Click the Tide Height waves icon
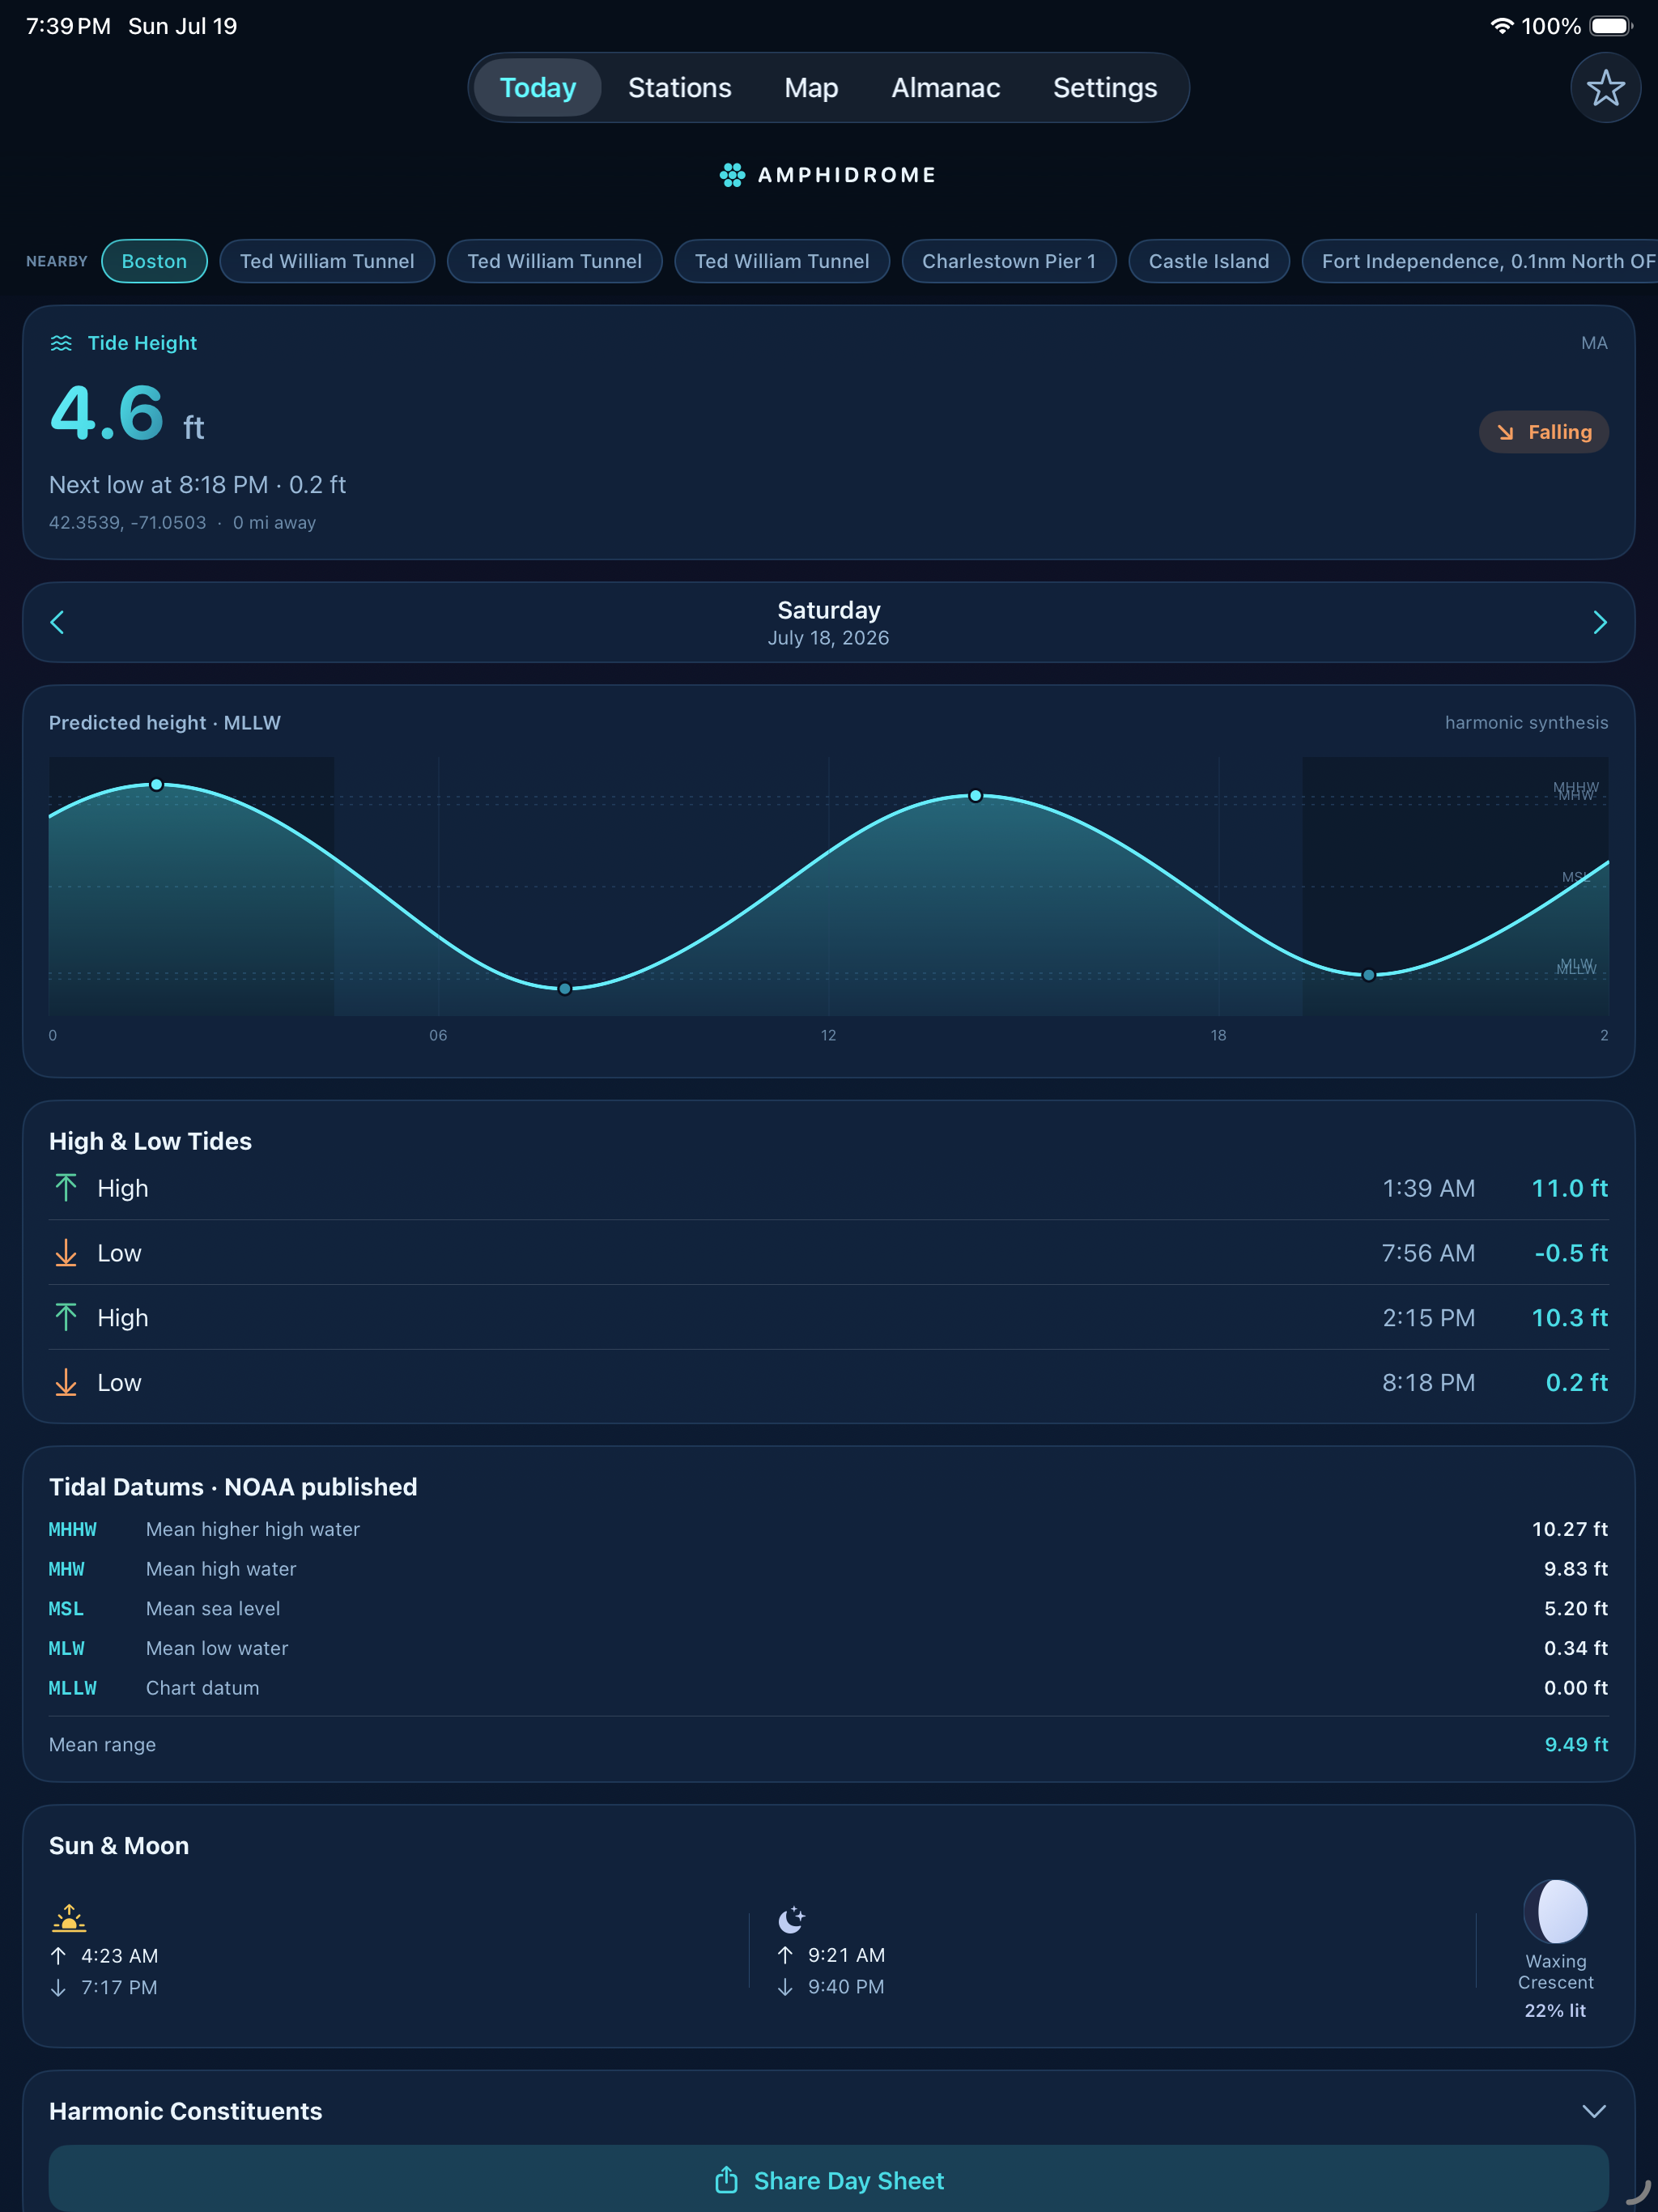 (x=61, y=343)
